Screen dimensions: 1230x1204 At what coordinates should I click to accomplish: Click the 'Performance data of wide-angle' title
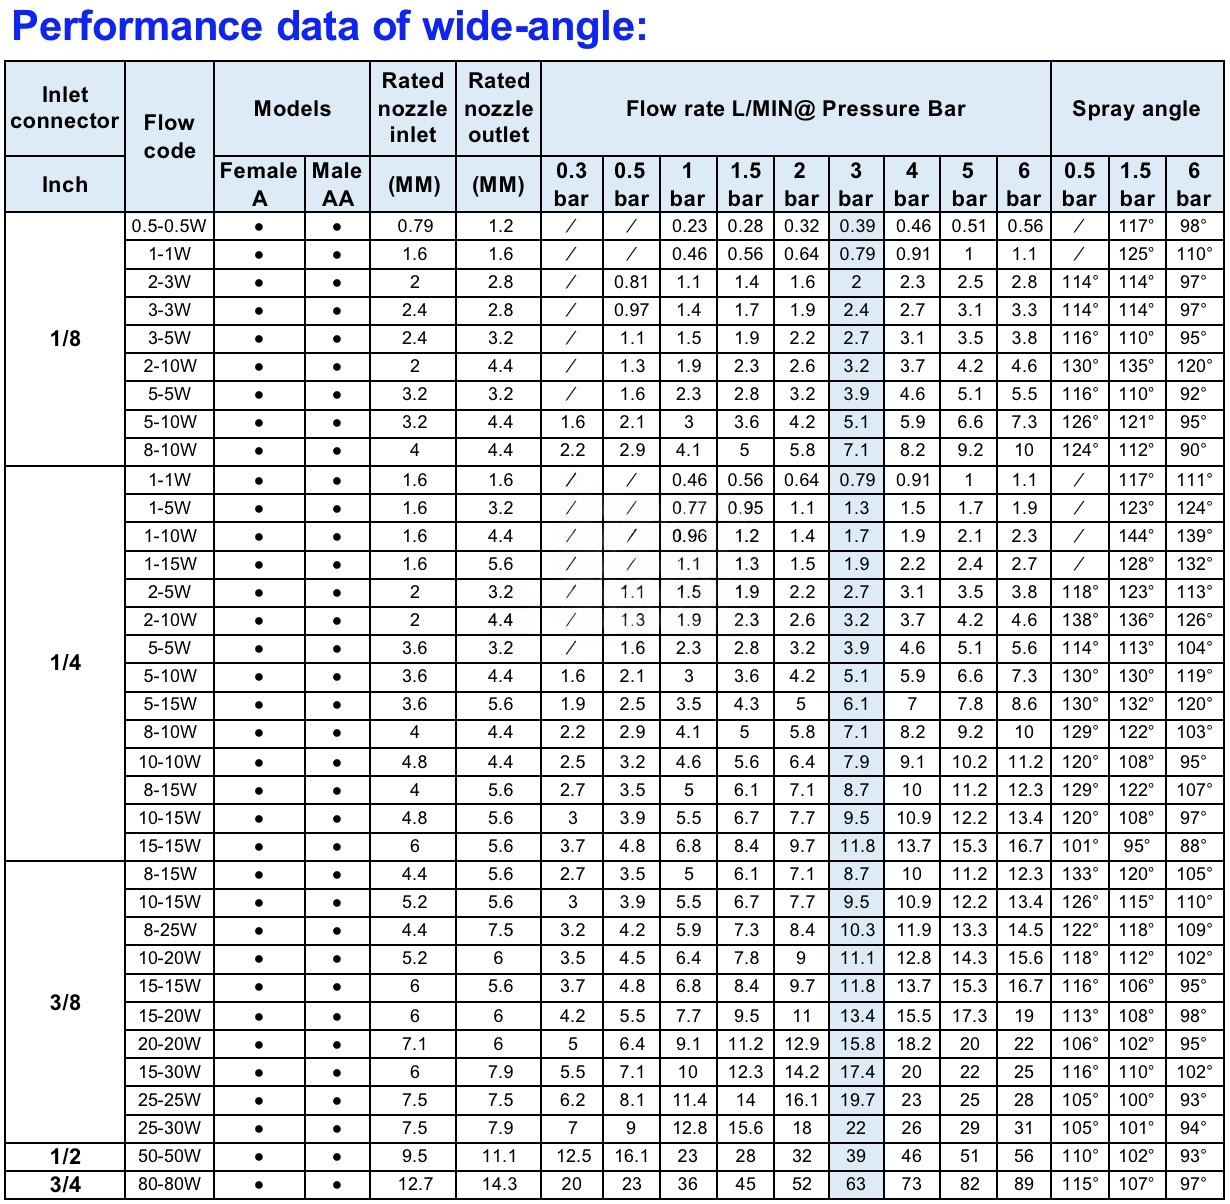[x=329, y=27]
